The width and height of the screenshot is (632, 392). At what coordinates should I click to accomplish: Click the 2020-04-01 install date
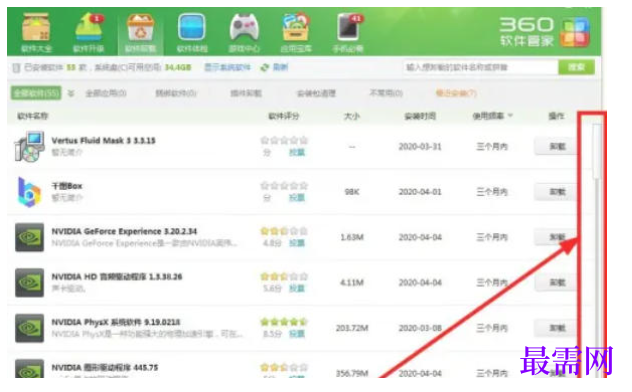[420, 192]
